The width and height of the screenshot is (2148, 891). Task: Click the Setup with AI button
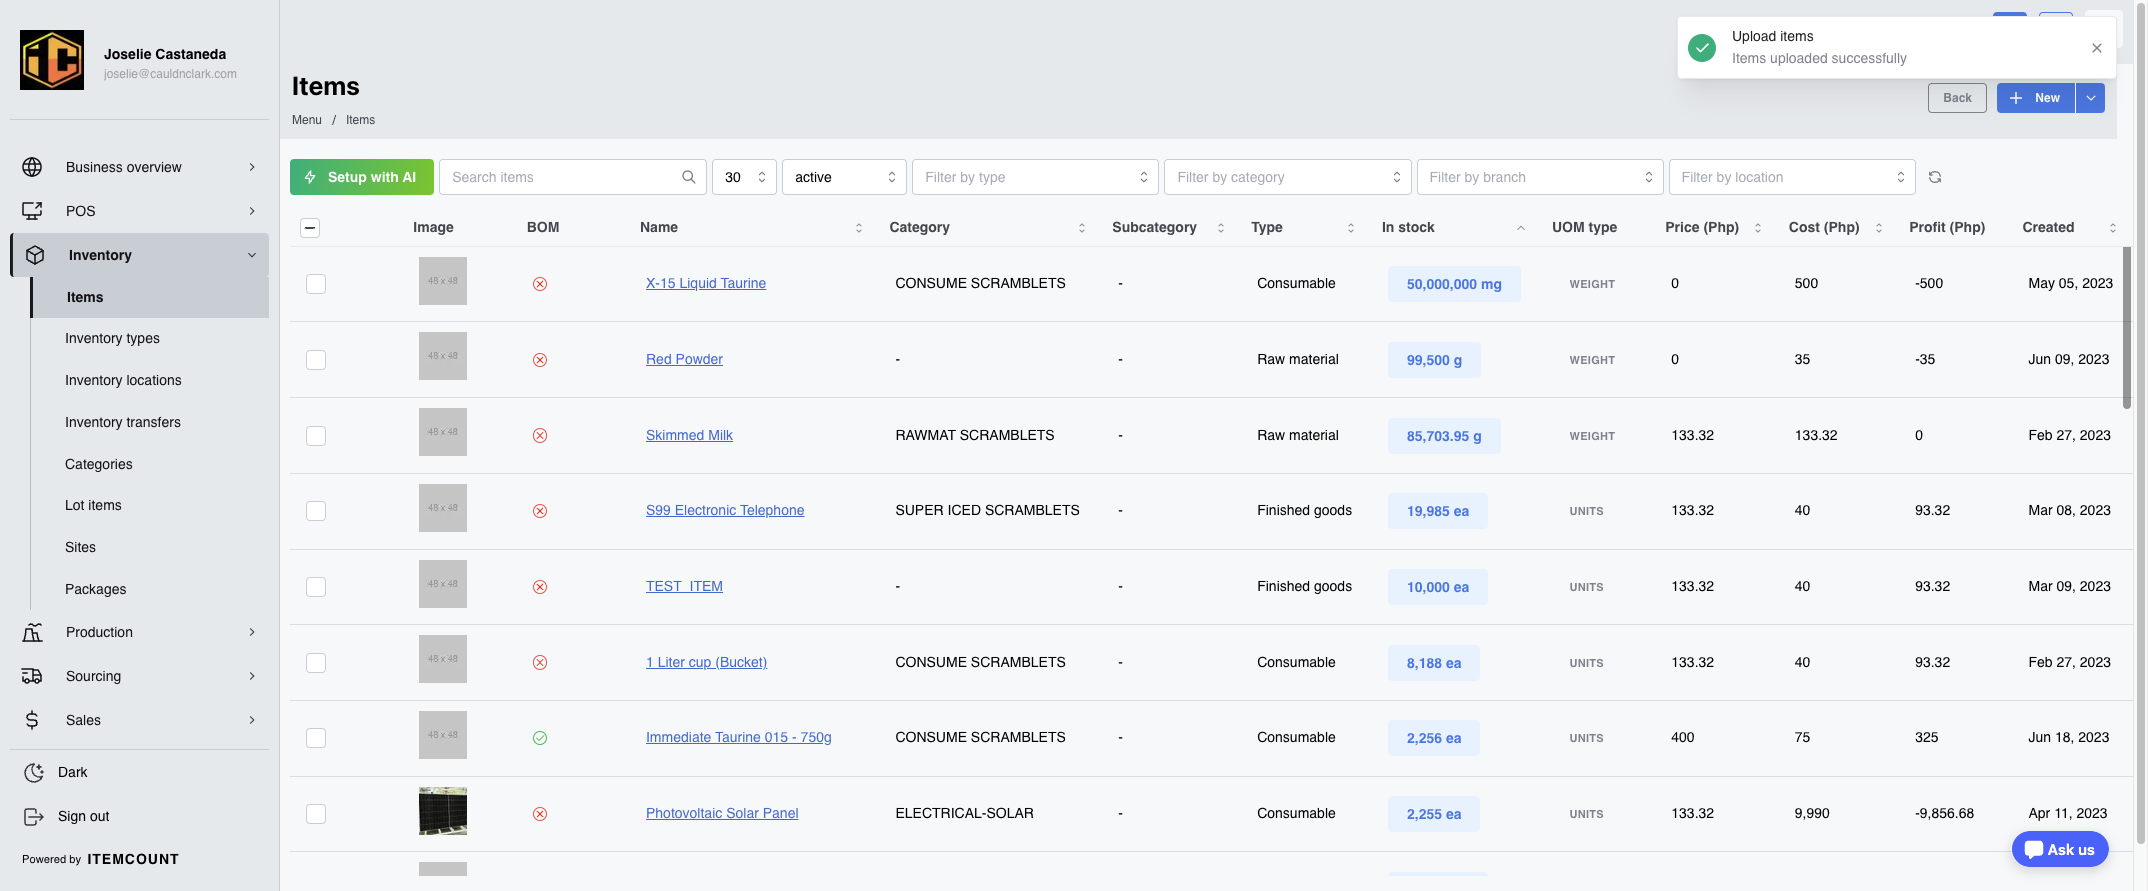pos(362,177)
